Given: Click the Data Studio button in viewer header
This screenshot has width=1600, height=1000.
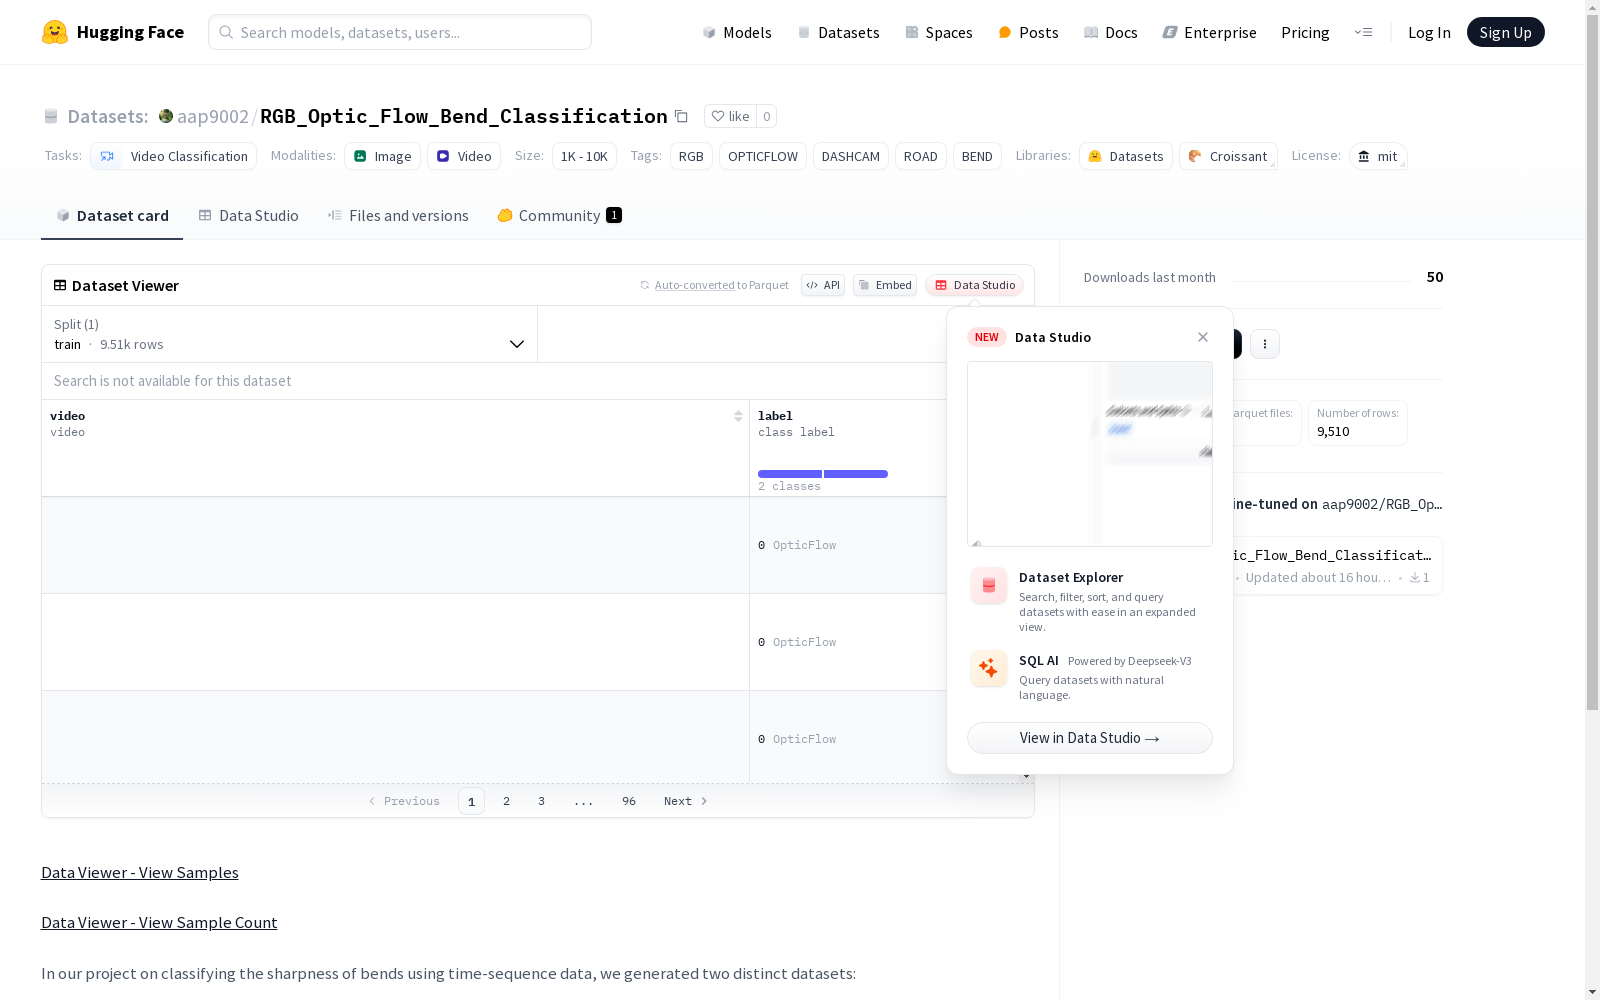Looking at the screenshot, I should [x=974, y=285].
